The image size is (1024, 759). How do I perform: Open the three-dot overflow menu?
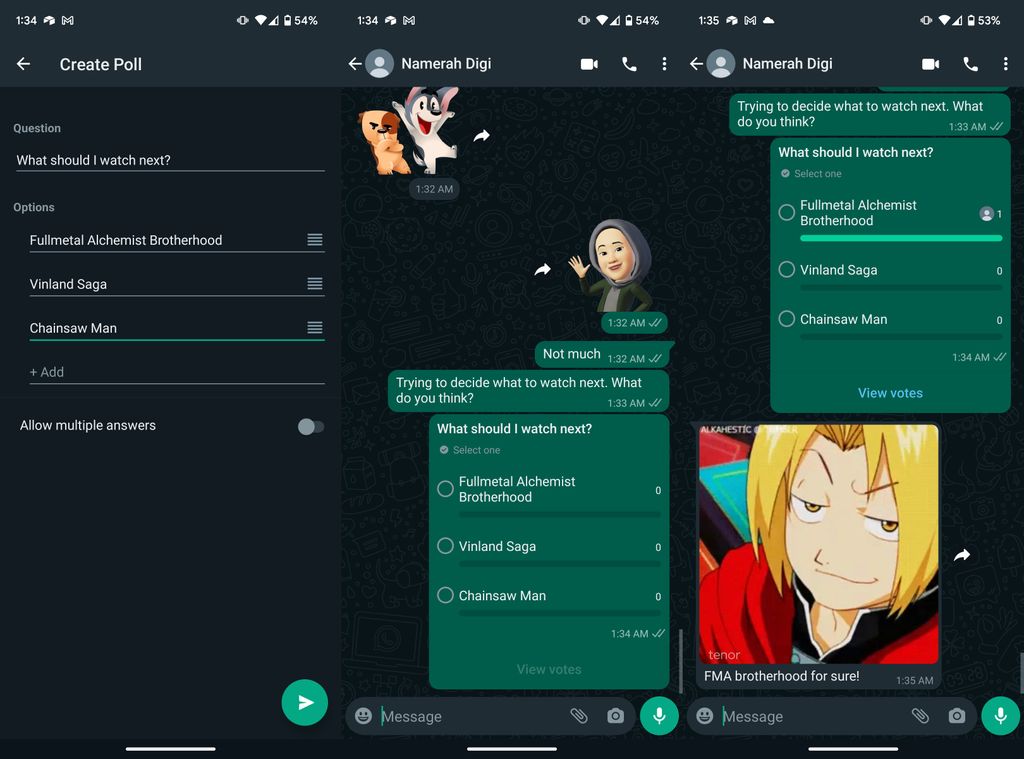(x=1006, y=63)
